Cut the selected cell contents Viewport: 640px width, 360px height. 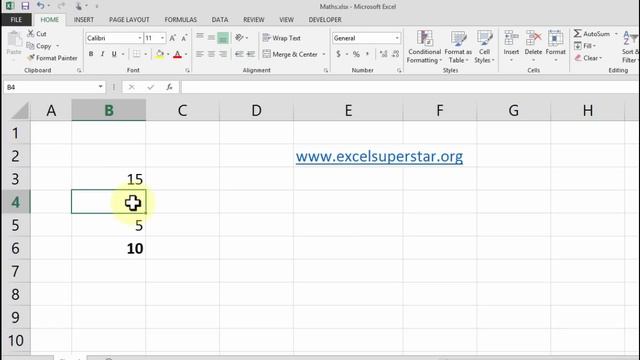[37, 34]
